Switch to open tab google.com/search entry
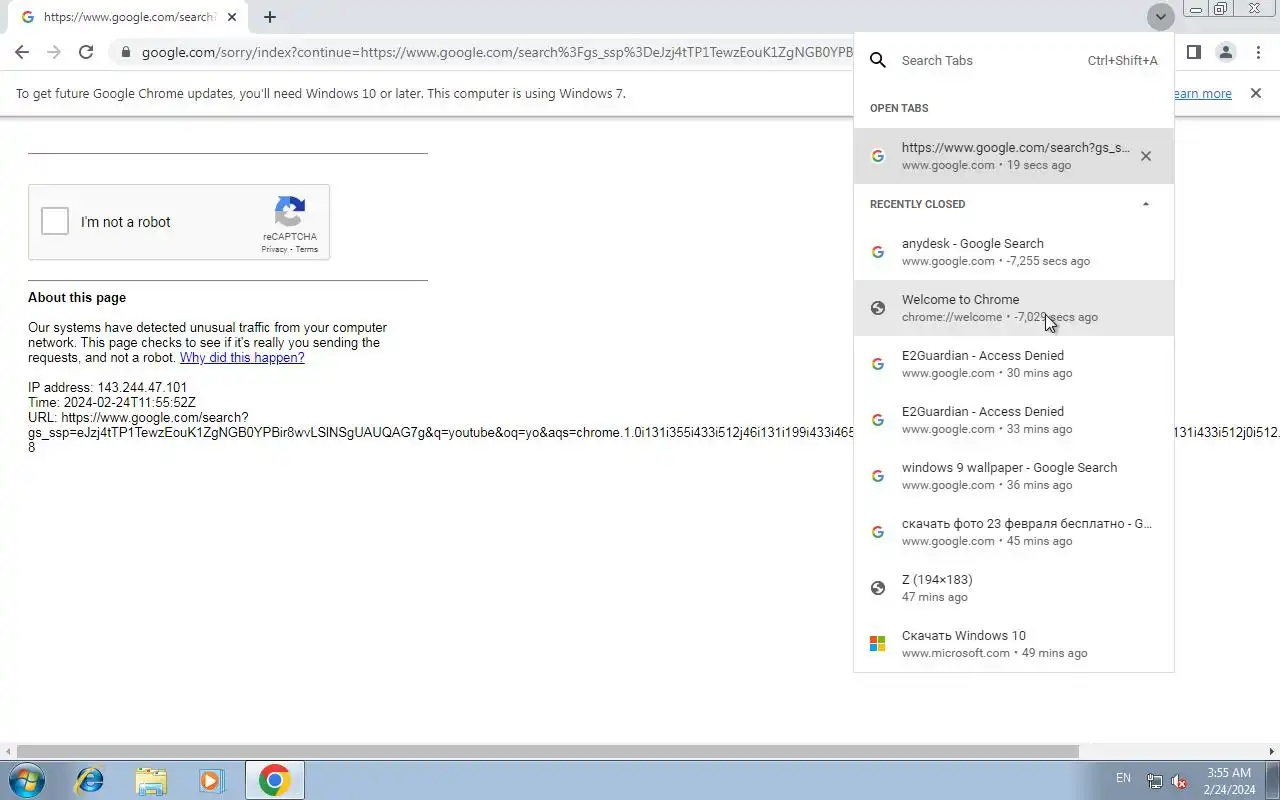Viewport: 1280px width, 800px height. point(1014,156)
